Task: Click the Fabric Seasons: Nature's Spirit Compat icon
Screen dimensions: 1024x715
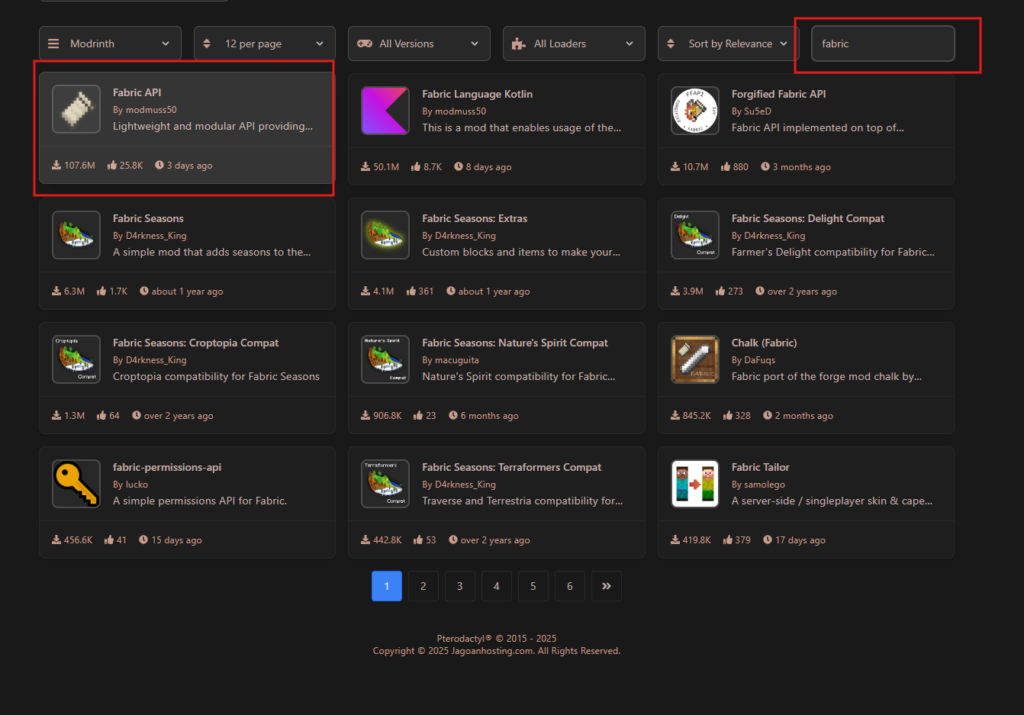Action: pos(385,358)
